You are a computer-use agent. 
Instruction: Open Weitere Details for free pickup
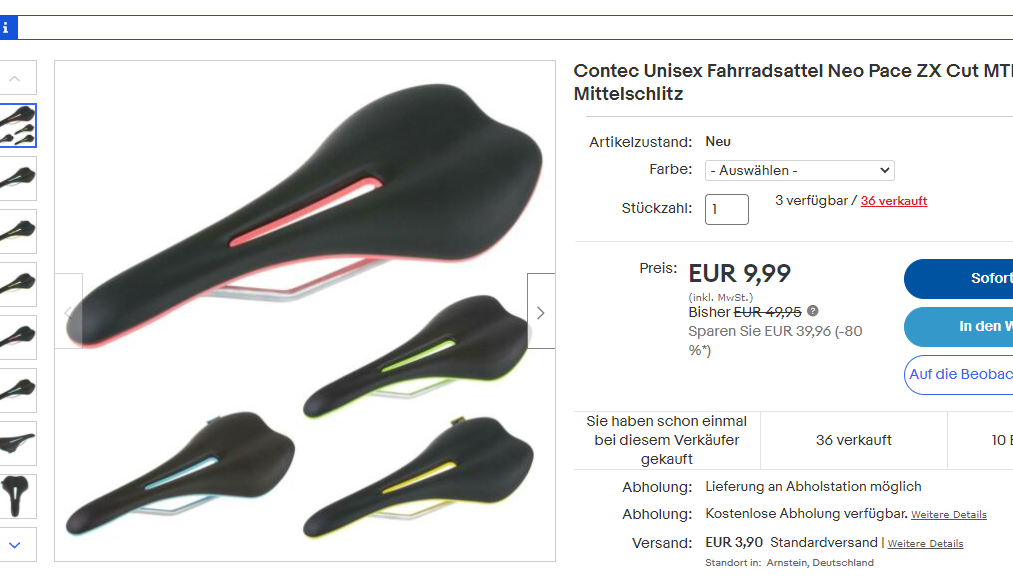948,515
